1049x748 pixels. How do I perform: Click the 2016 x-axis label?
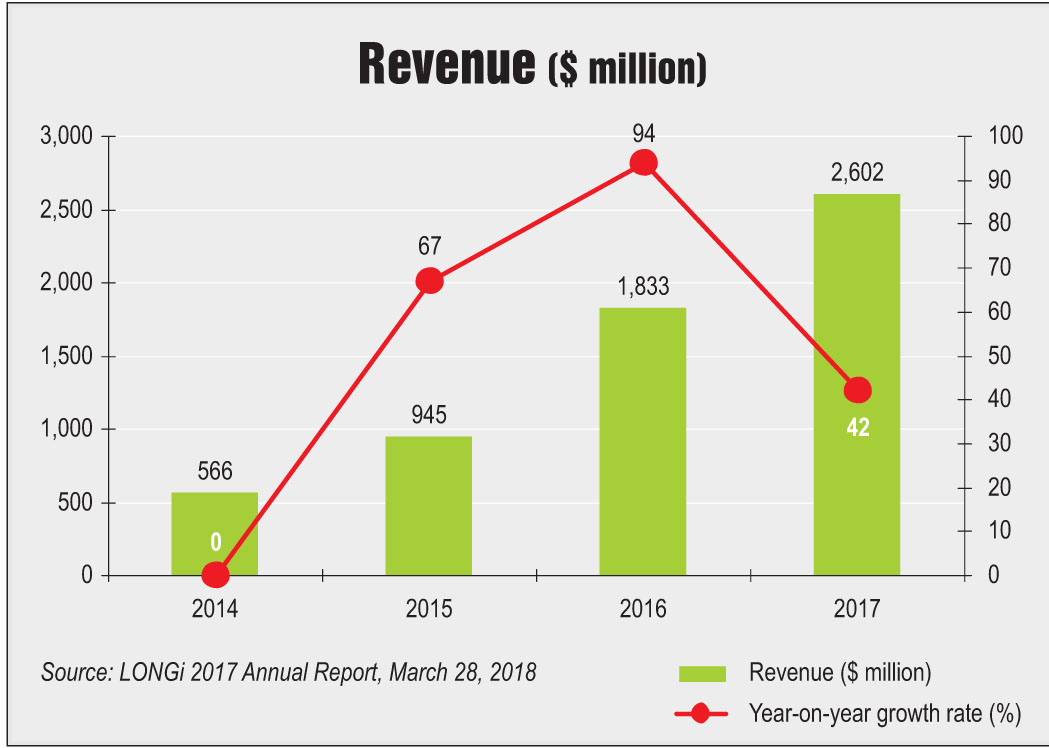tap(643, 608)
